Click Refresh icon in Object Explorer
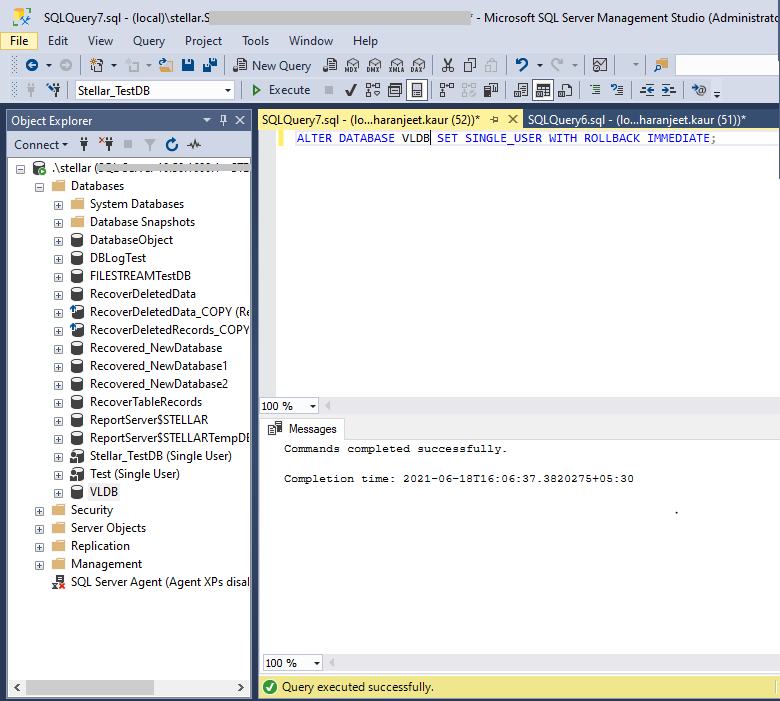Screen dimensions: 780x701 tap(172, 145)
